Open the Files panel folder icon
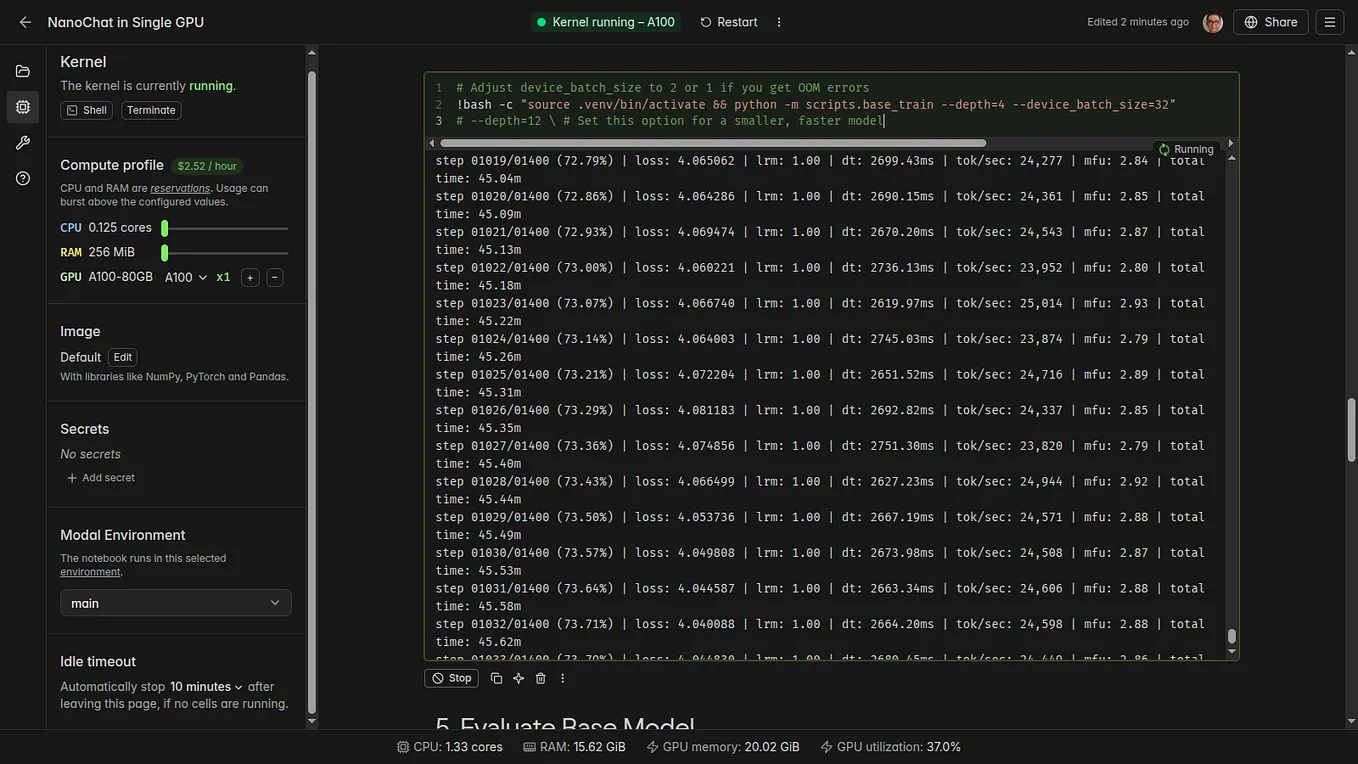 [x=23, y=71]
